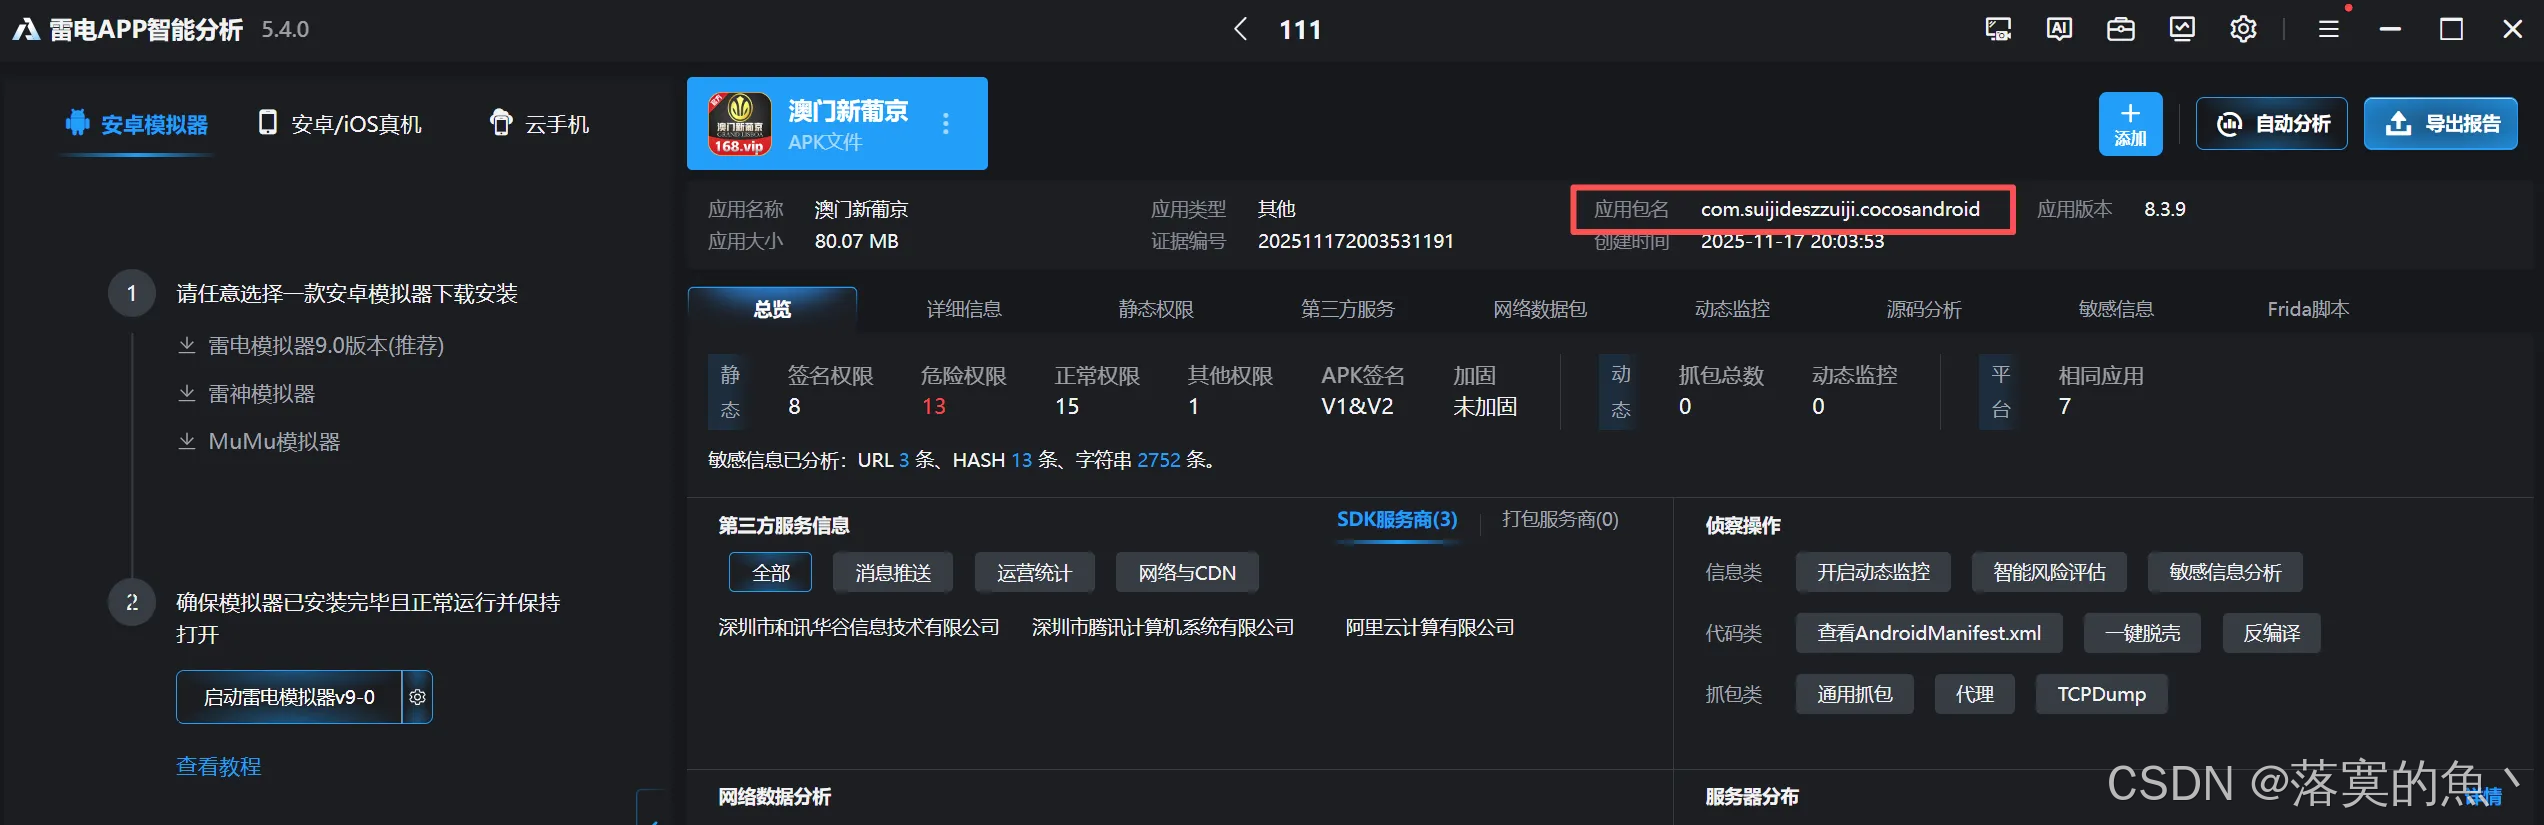This screenshot has width=2544, height=825.
Task: Click 深圳市腾讯计算机系统有限公司
Action: [1162, 628]
